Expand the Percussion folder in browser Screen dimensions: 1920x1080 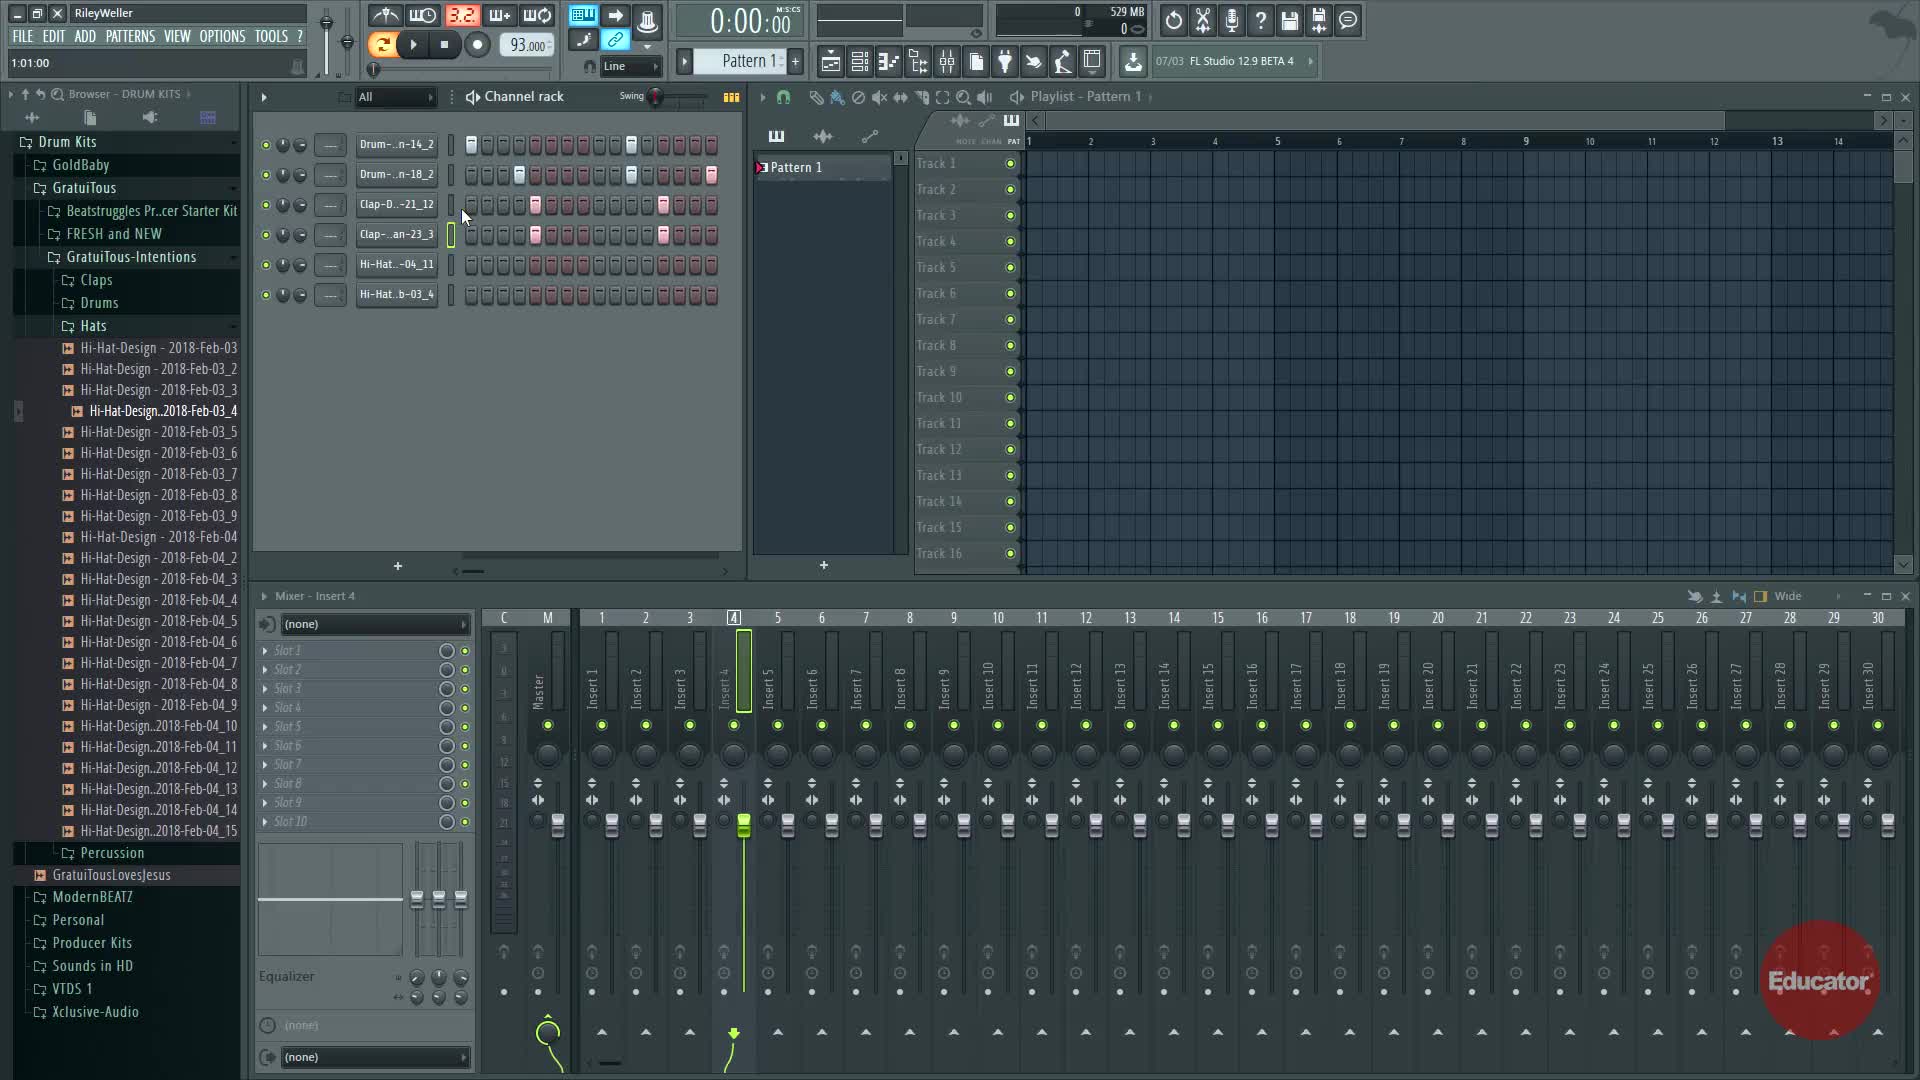[x=112, y=853]
